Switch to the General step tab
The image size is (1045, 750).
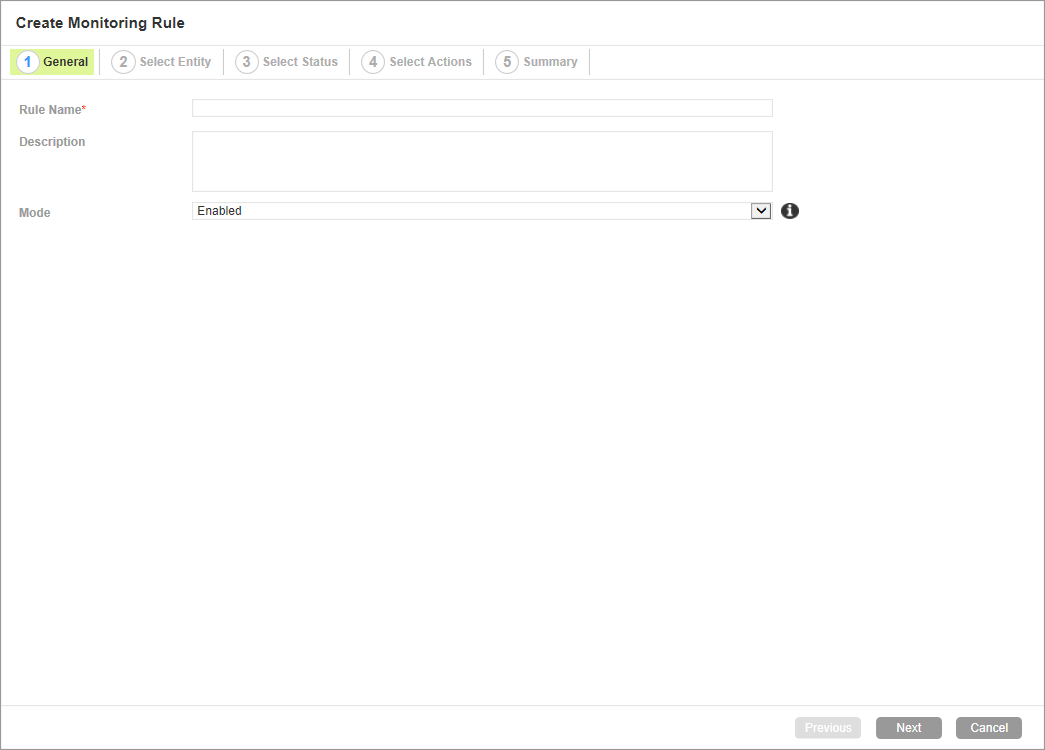[x=65, y=62]
